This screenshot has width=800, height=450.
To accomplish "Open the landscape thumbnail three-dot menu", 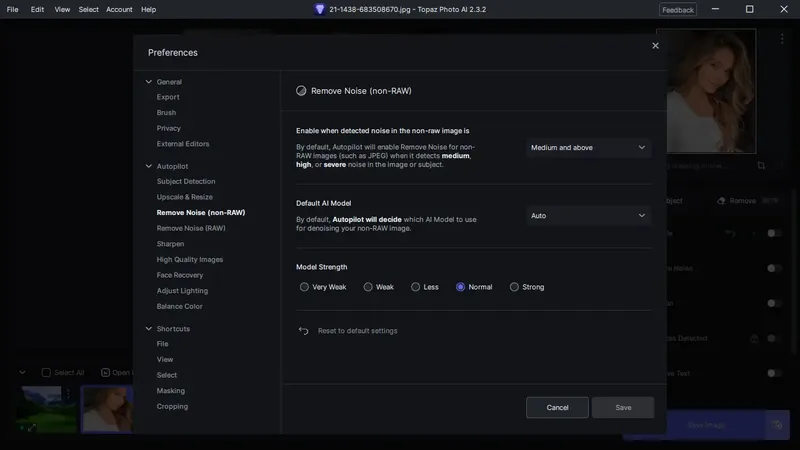I will point(68,394).
